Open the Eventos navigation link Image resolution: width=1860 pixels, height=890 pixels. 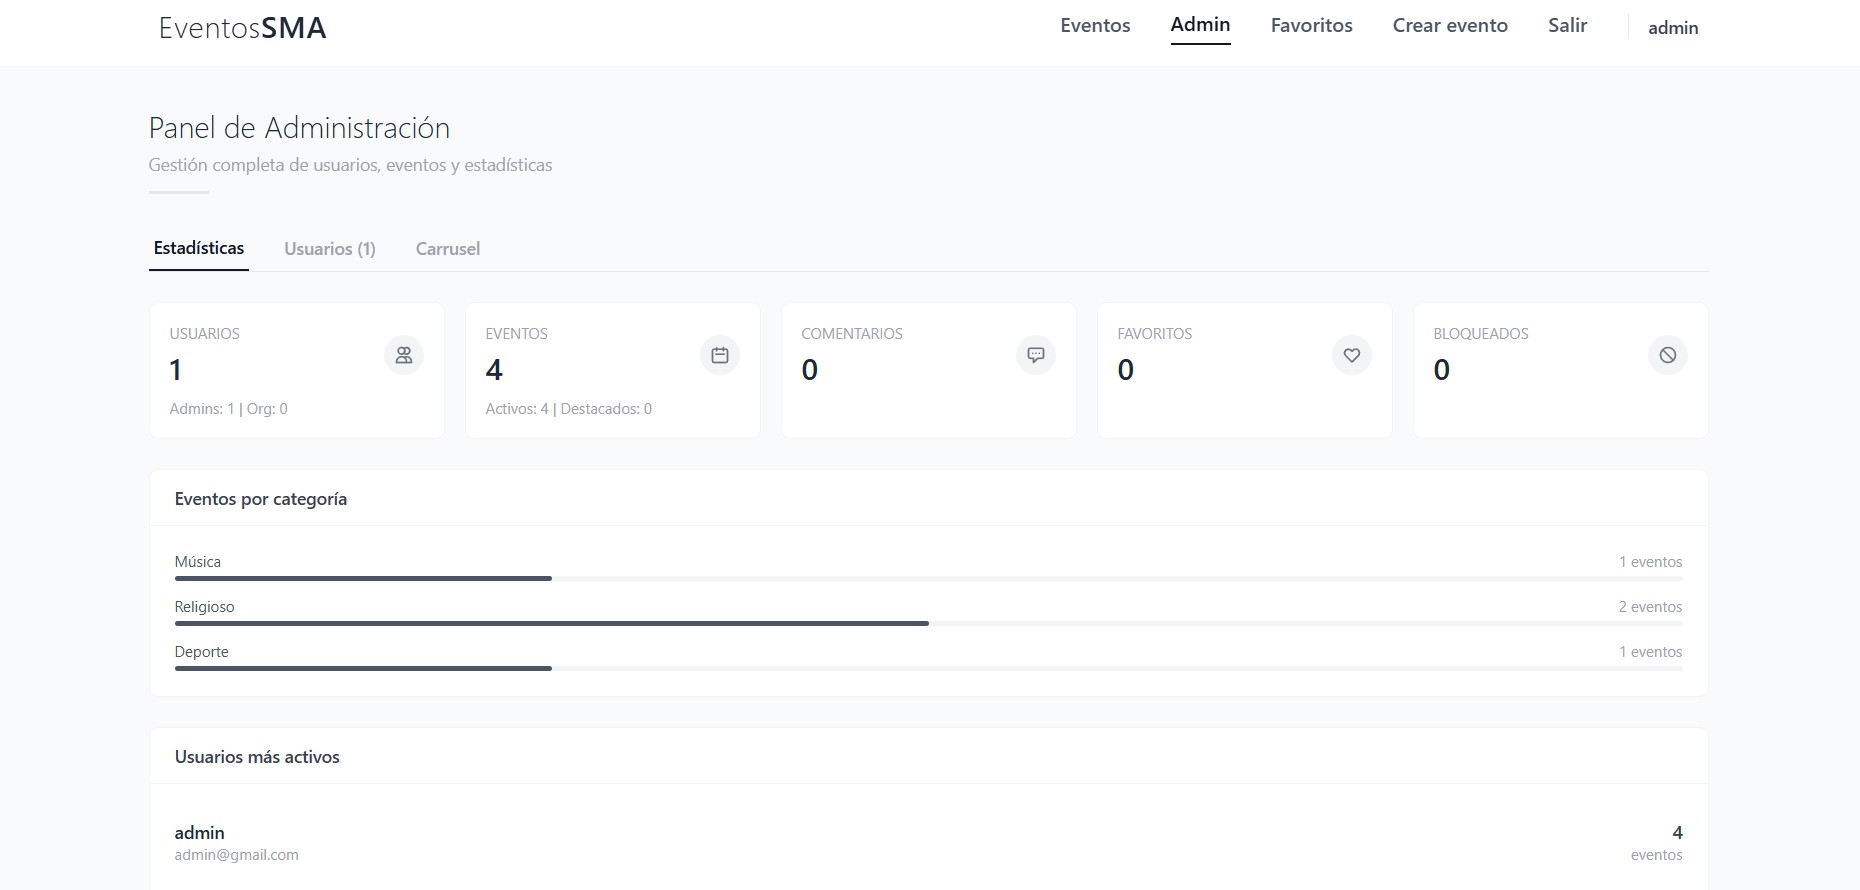coord(1095,26)
